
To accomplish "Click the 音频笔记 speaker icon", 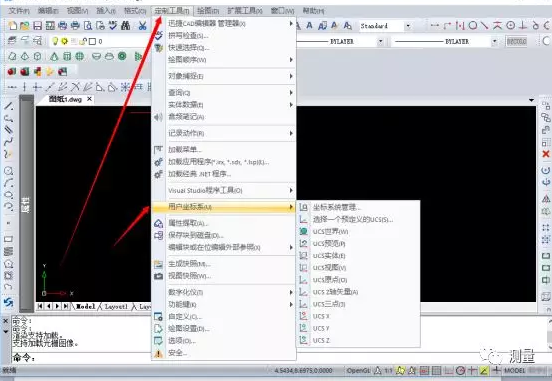I will click(158, 117).
